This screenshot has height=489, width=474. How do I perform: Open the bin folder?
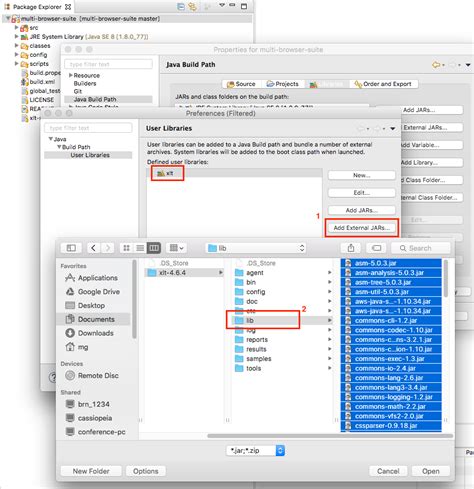(251, 282)
